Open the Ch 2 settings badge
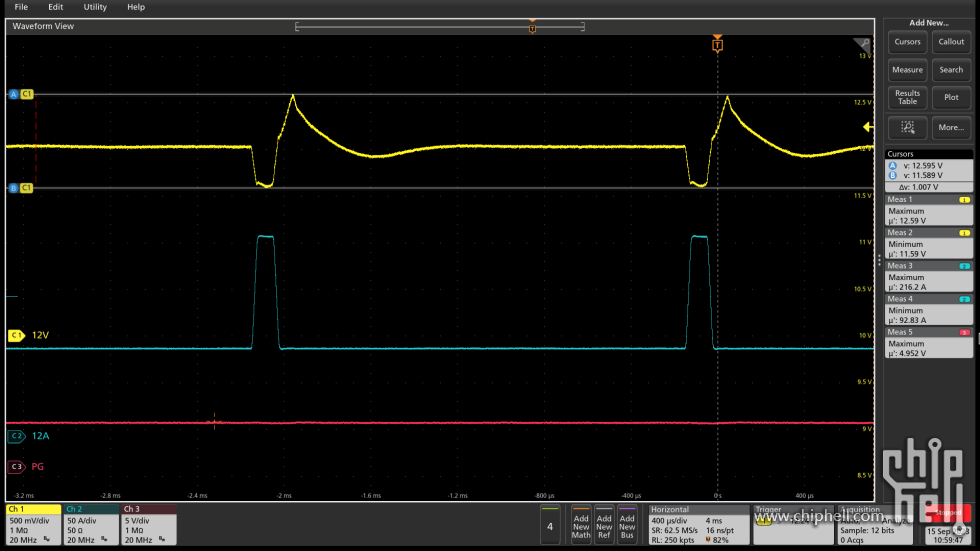 coord(91,525)
